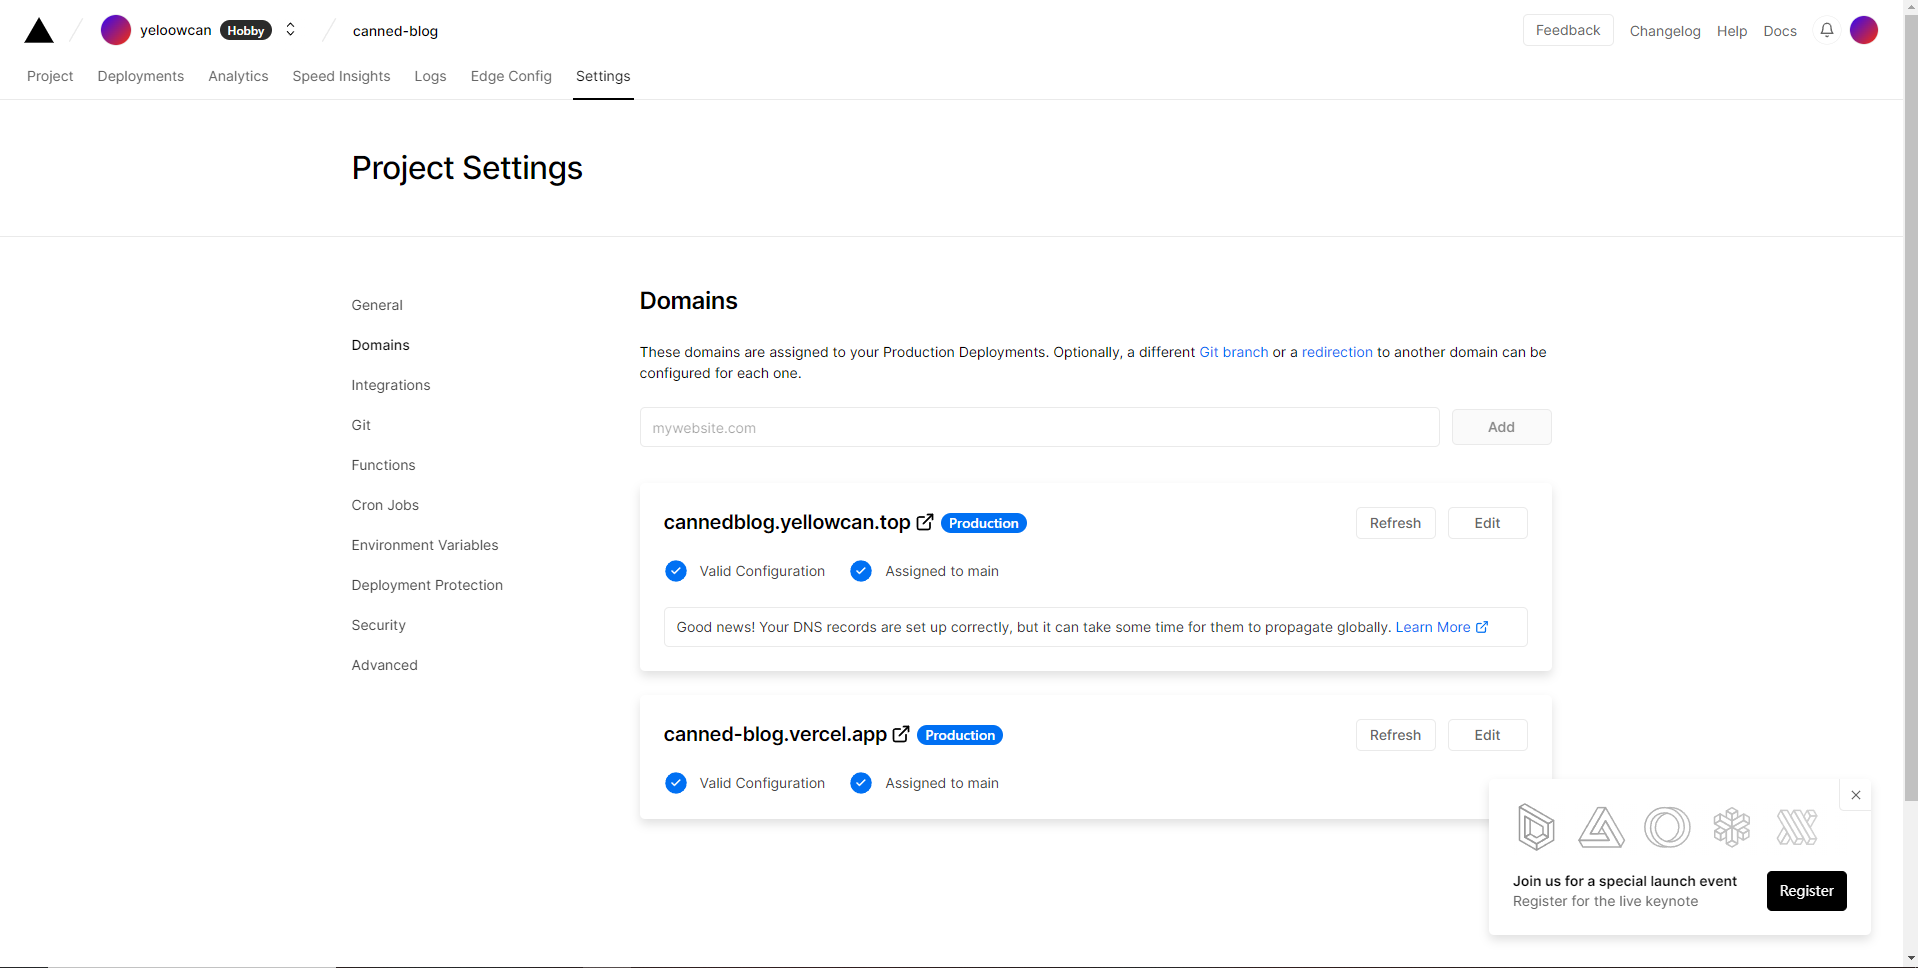1918x968 pixels.
Task: Open Deployment Protection settings section
Action: click(427, 585)
